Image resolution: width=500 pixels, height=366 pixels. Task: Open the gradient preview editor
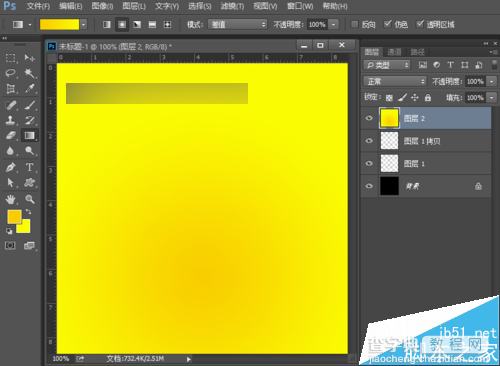(59, 24)
